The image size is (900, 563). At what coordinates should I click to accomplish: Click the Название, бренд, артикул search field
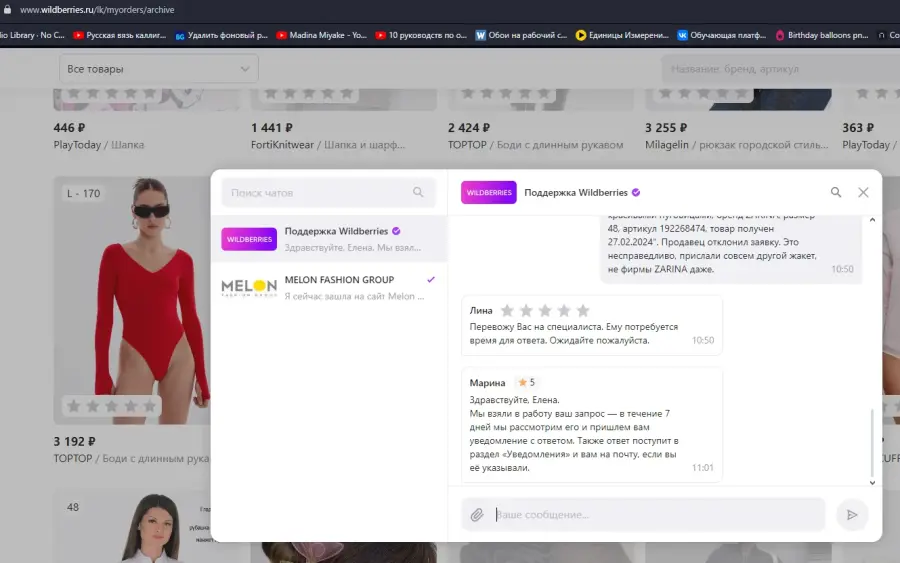(781, 69)
